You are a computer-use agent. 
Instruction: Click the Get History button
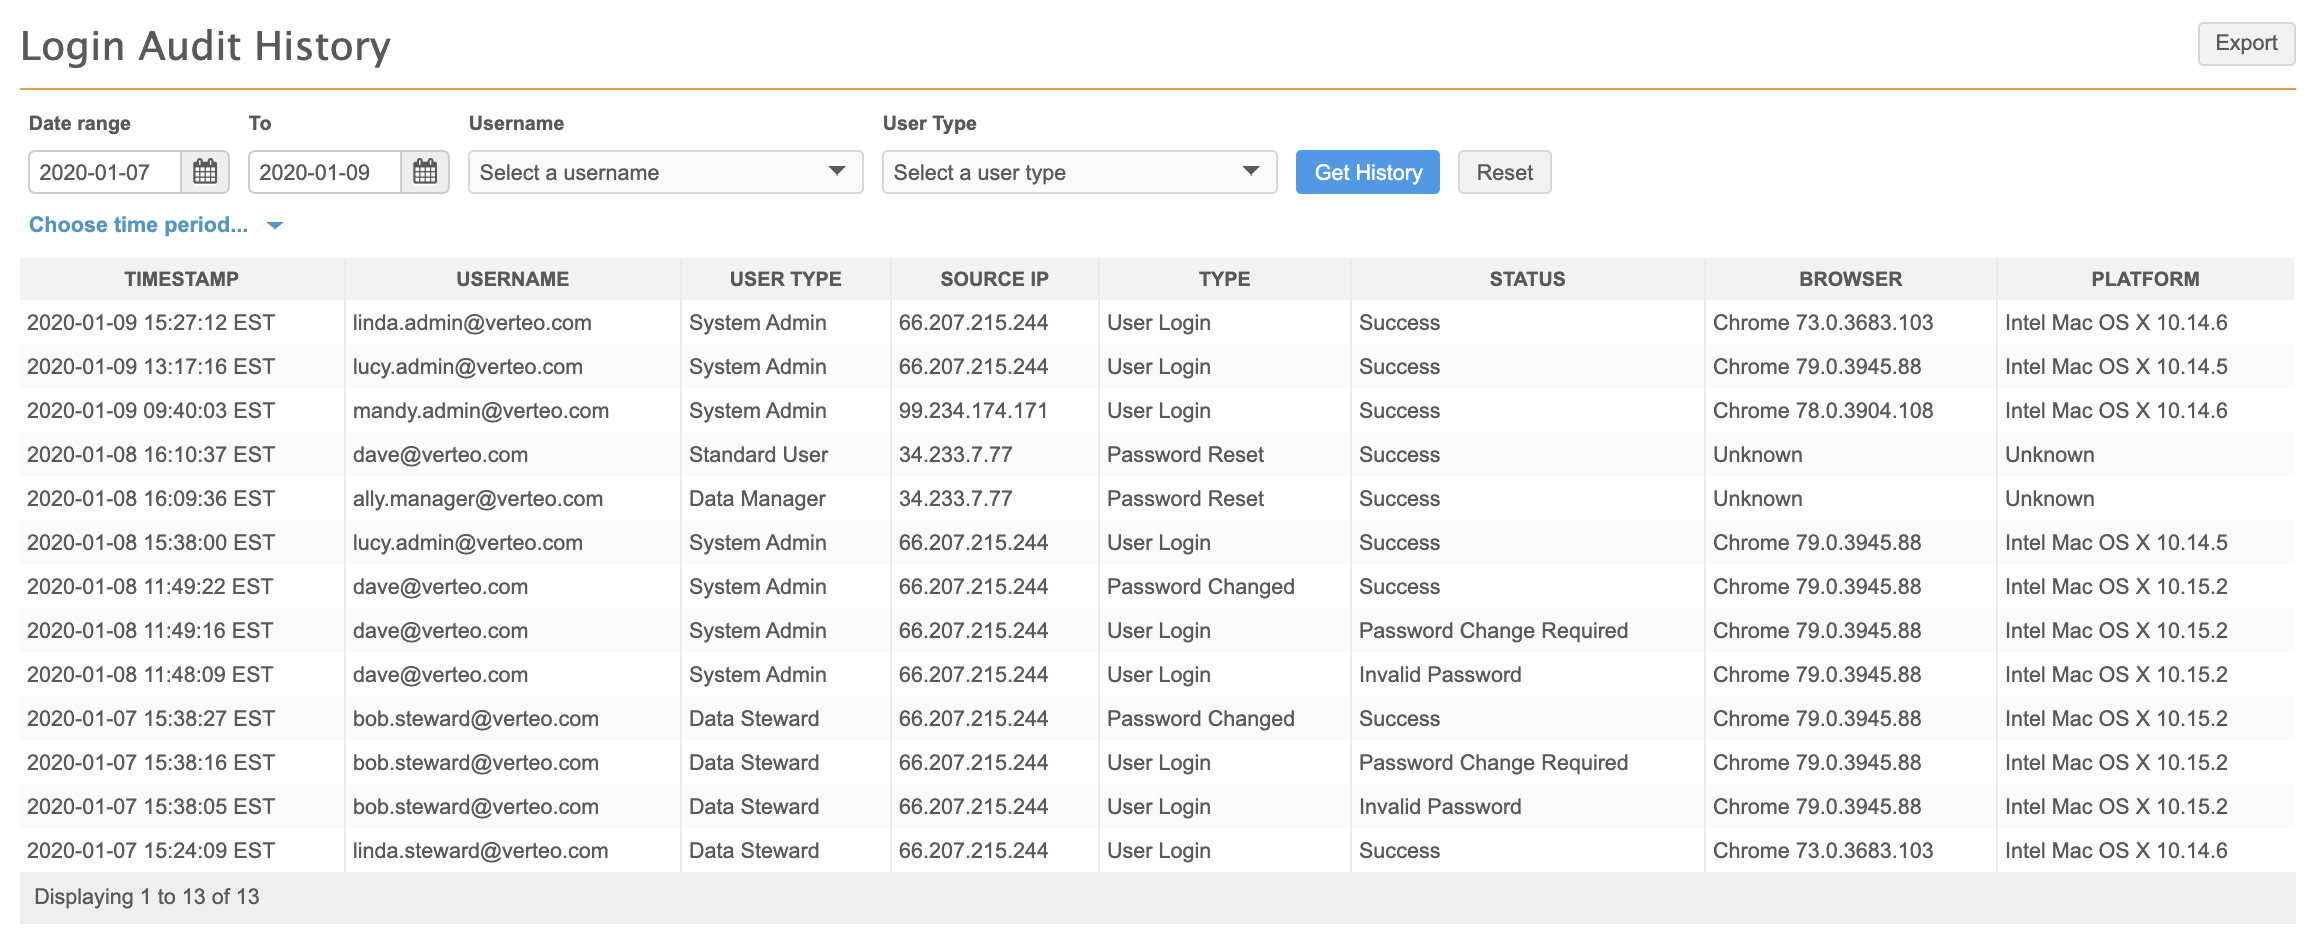(1367, 172)
